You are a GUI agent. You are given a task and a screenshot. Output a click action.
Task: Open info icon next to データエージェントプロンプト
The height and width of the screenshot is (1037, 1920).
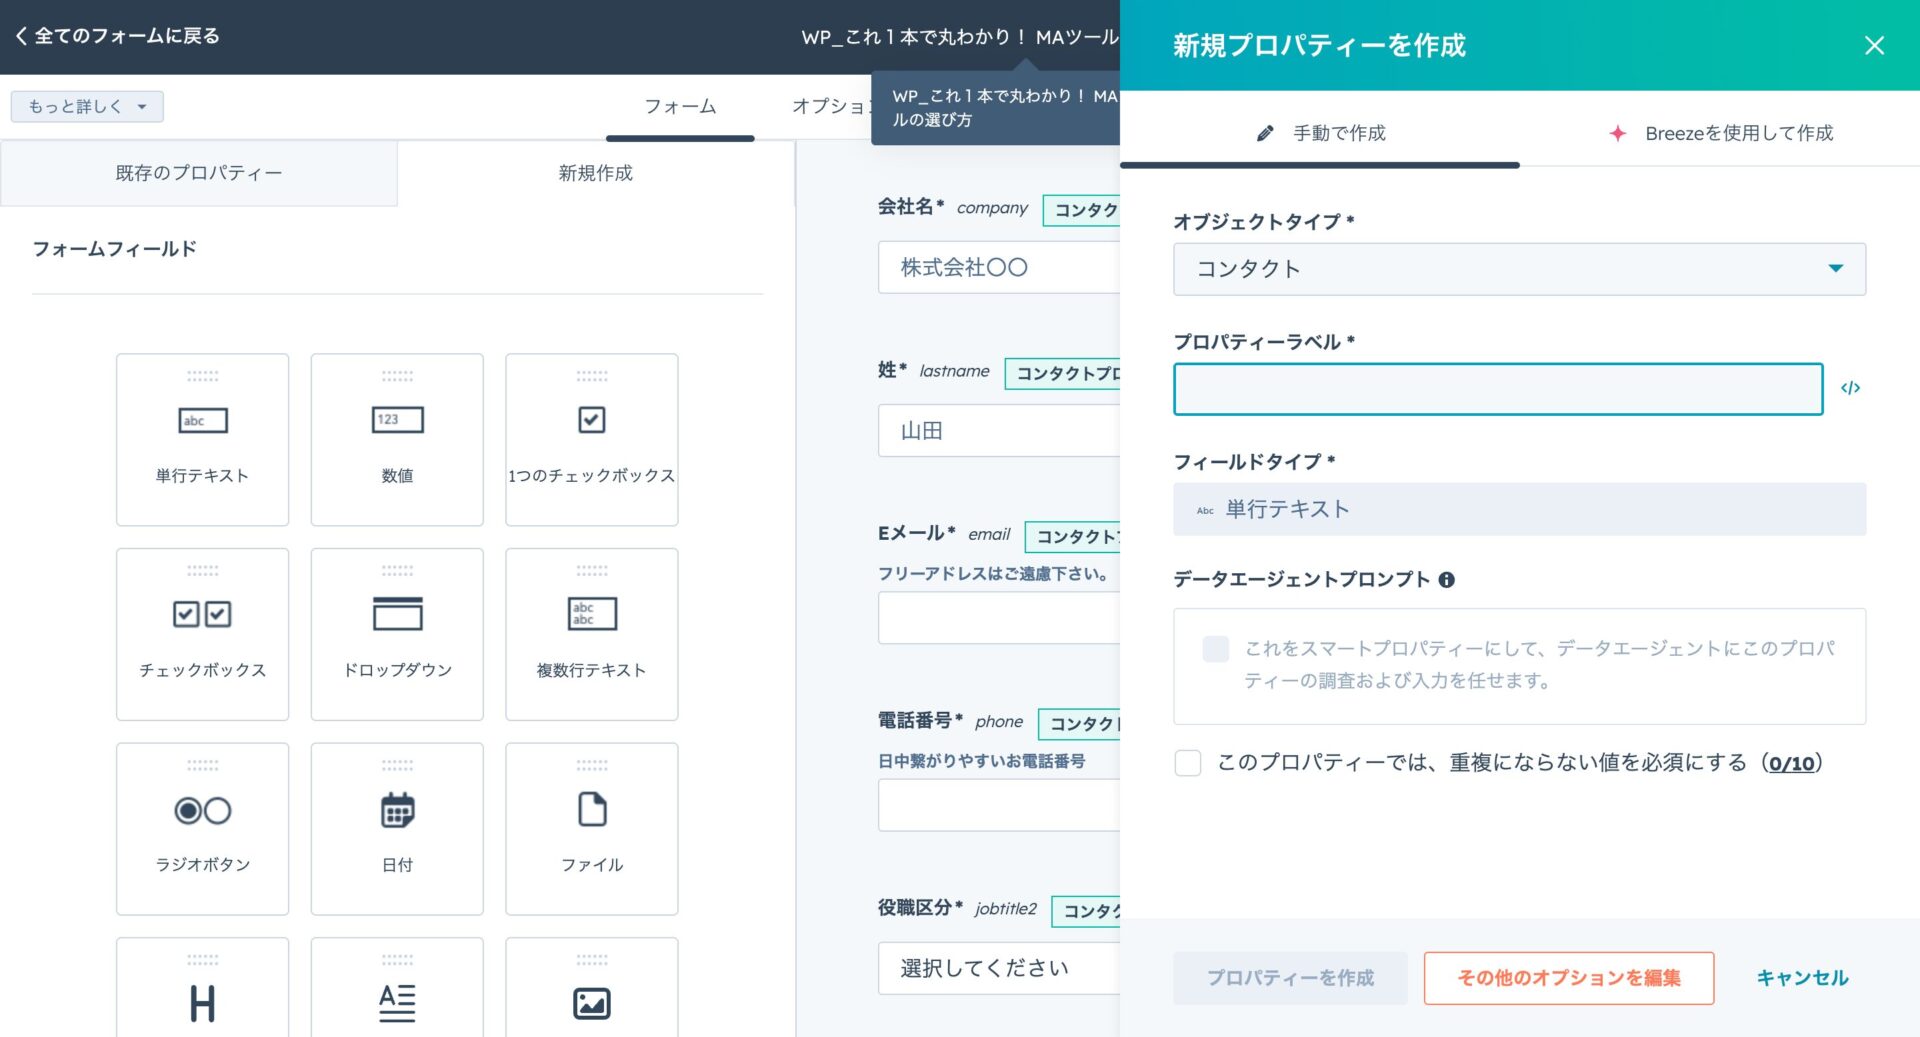(x=1446, y=580)
